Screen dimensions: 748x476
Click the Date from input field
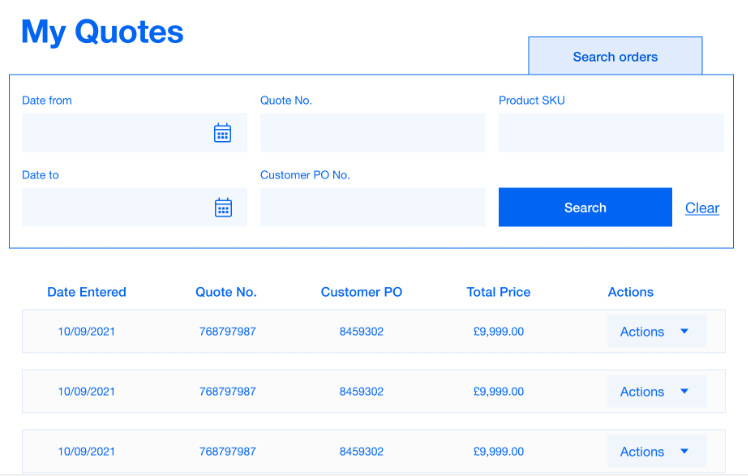[115, 133]
